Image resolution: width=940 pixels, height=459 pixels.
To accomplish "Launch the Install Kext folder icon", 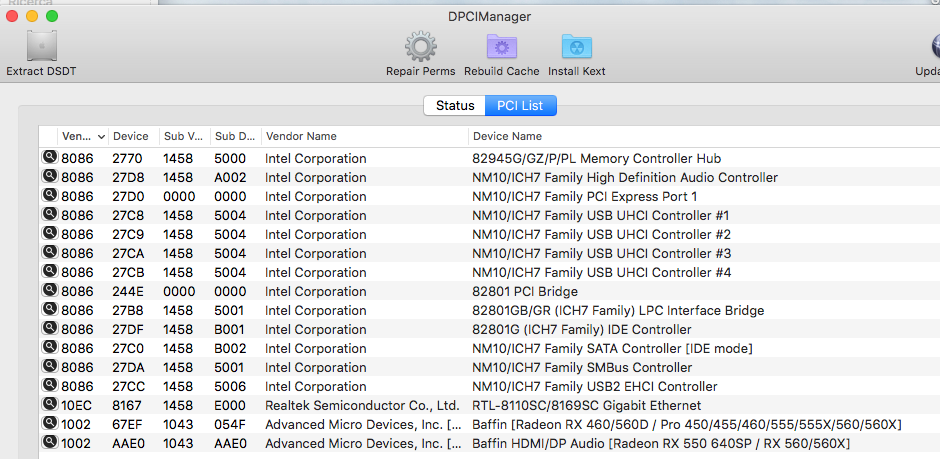I will (x=577, y=47).
